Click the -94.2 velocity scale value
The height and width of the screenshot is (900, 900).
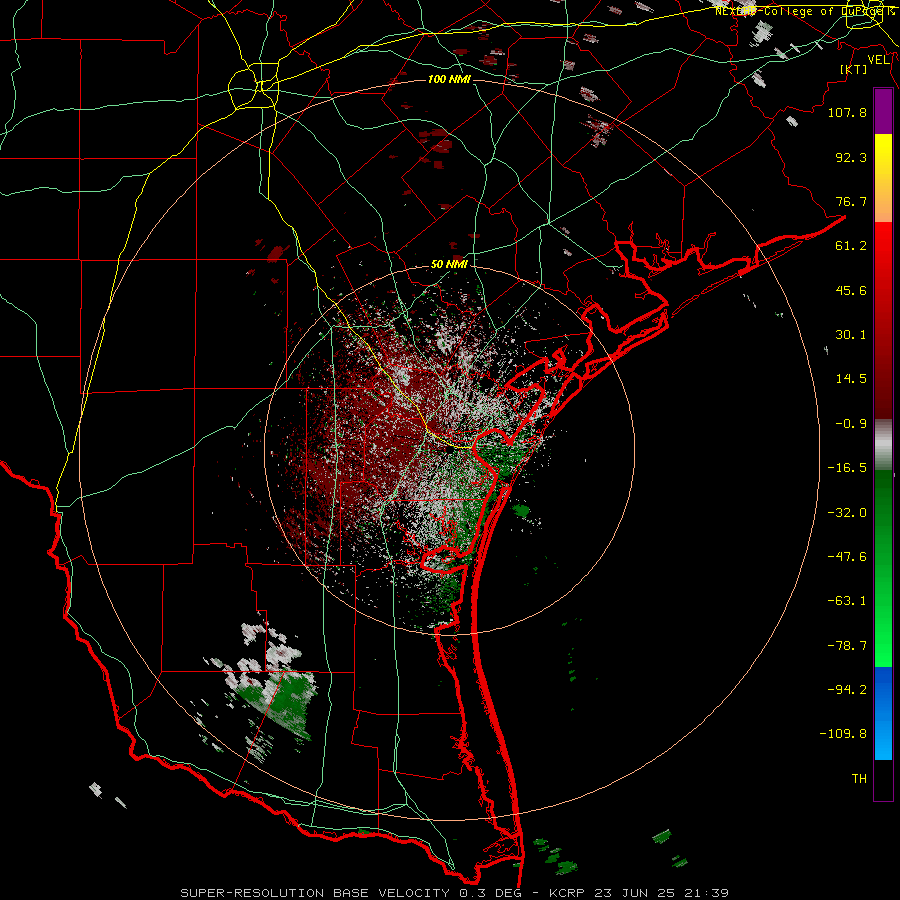pyautogui.click(x=847, y=690)
